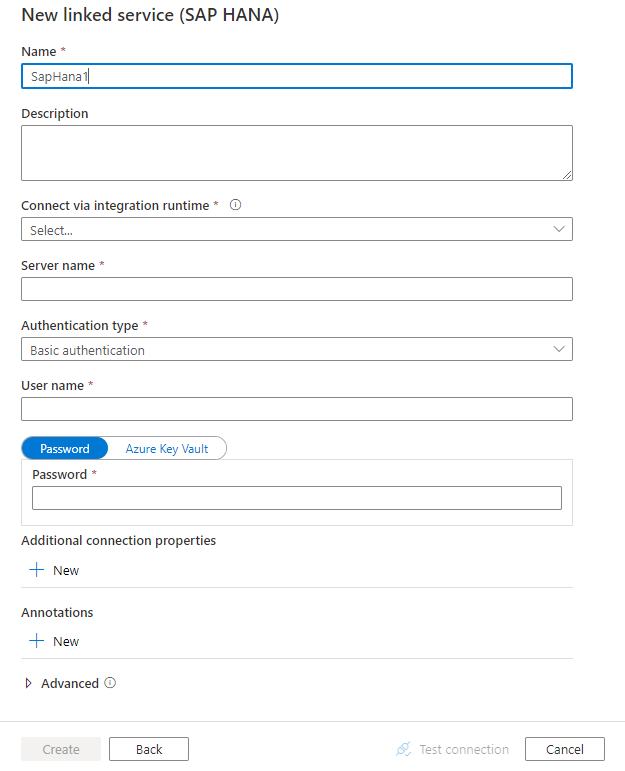Screen dimensions: 625x771
Task: Focus the User name input
Action: 296,409
